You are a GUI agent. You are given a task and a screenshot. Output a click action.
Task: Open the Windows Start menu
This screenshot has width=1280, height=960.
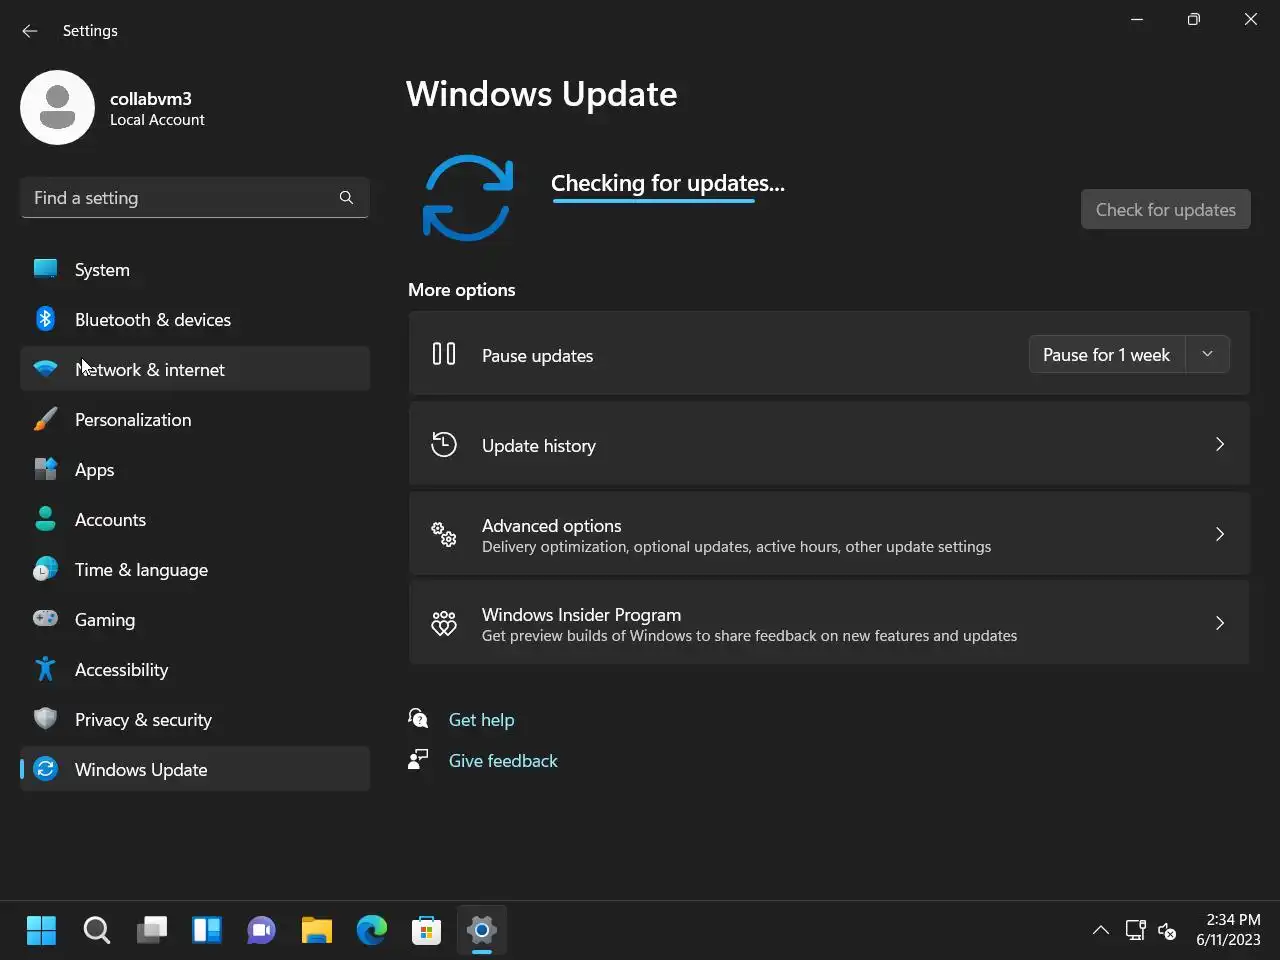(x=41, y=930)
